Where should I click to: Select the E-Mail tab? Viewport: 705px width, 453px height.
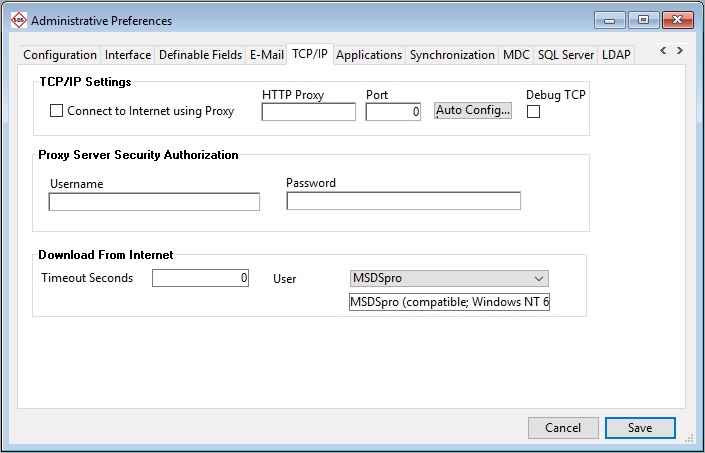267,55
